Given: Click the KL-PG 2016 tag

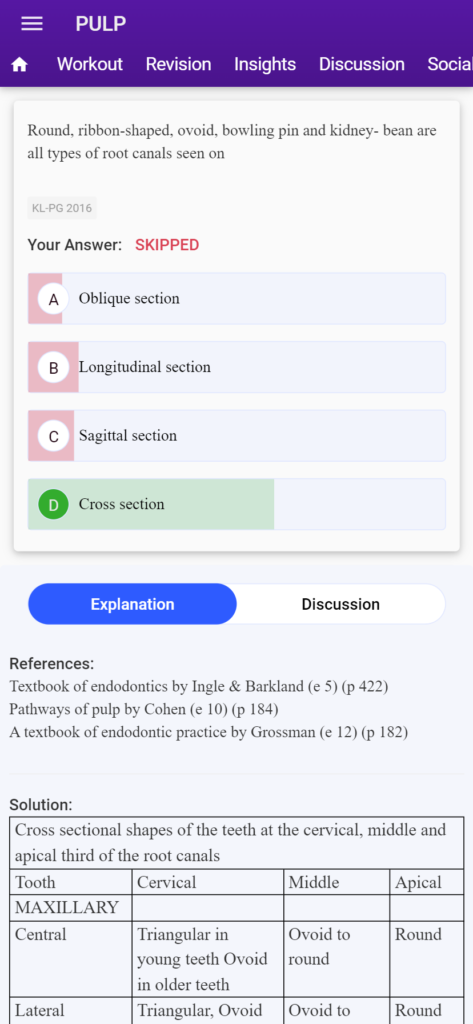Looking at the screenshot, I should pyautogui.click(x=62, y=208).
